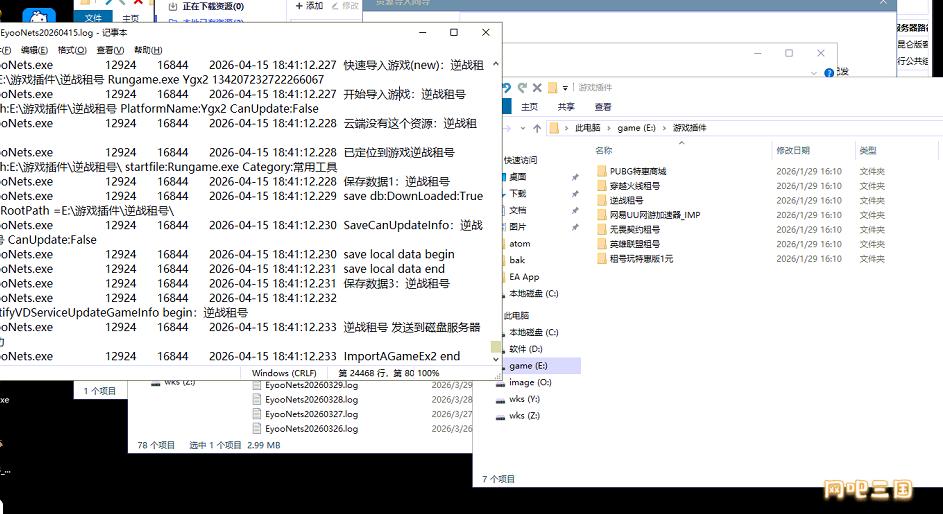Click game (E:) in the address breadcrumb
This screenshot has width=943, height=514.
click(x=636, y=128)
